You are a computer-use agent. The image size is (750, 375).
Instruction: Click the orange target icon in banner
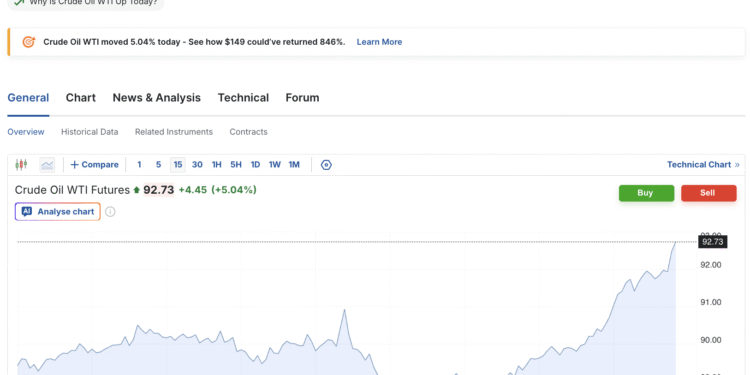[29, 42]
